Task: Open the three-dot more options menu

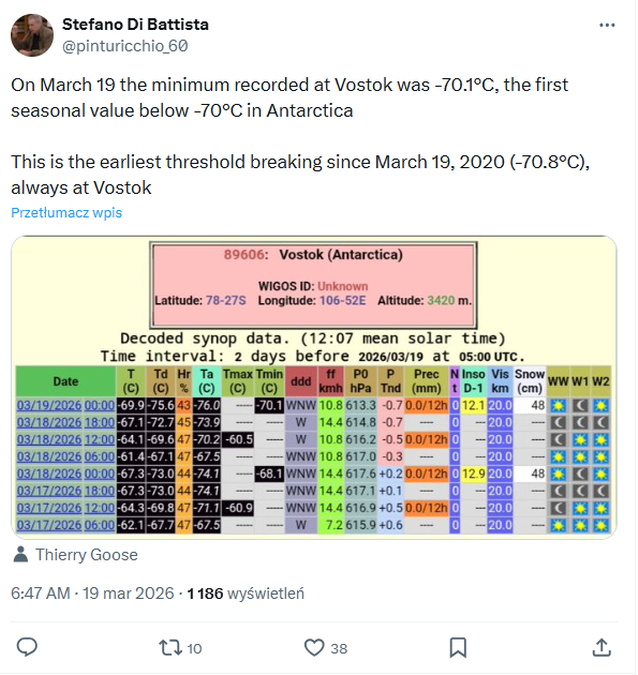Action: coord(602,25)
